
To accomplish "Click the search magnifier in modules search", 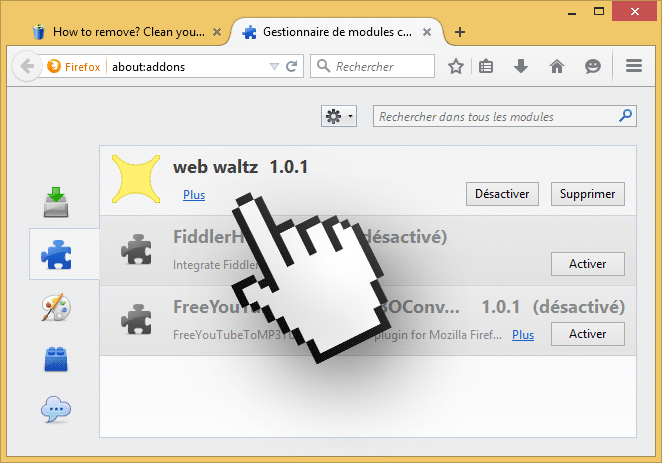I will click(625, 115).
